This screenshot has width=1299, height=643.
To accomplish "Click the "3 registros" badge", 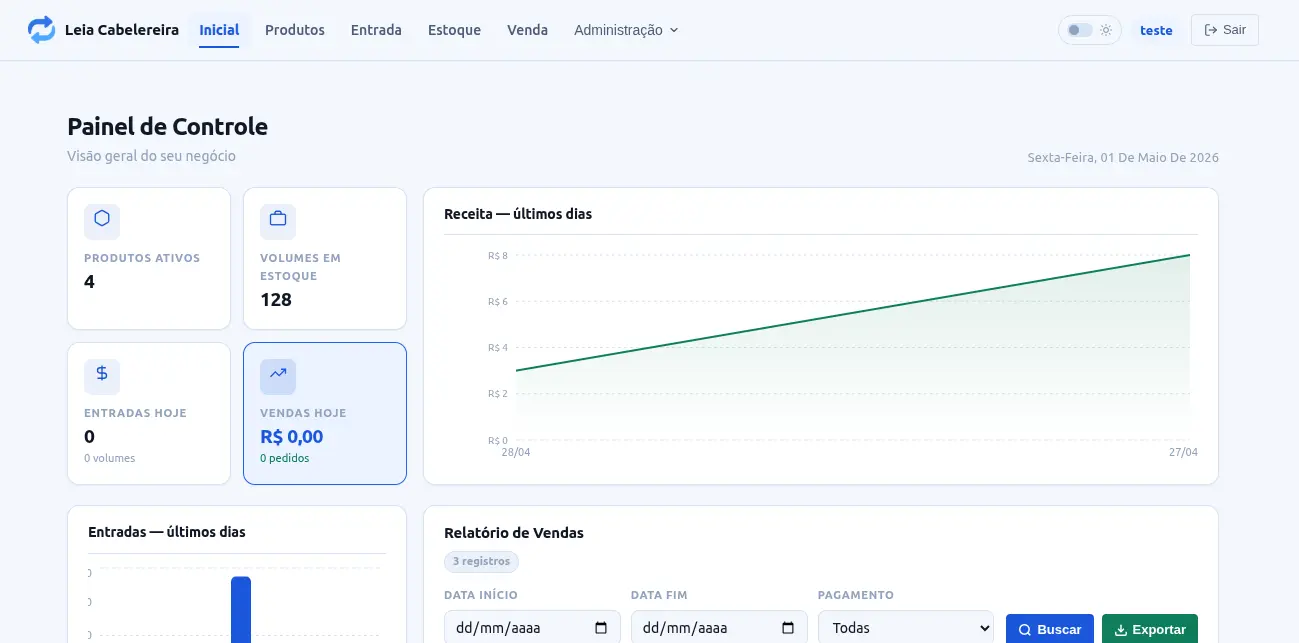I will (x=481, y=561).
